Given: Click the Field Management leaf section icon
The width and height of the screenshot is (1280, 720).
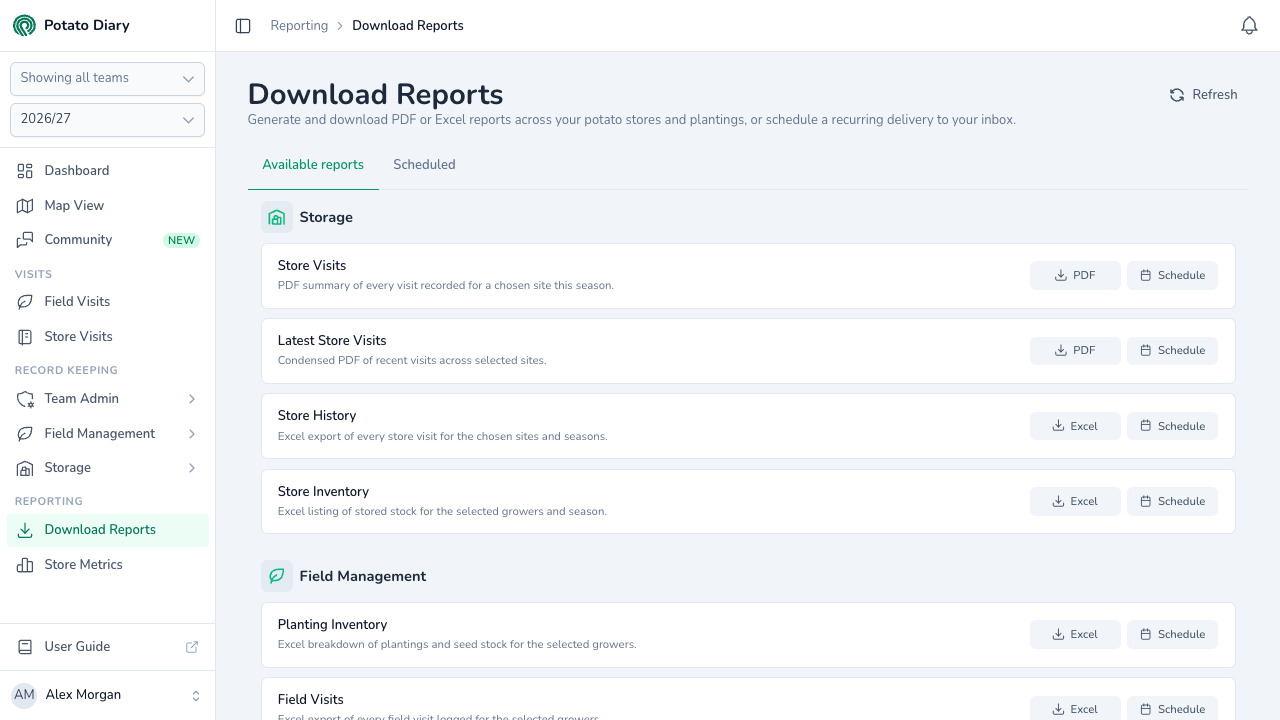Looking at the screenshot, I should (277, 576).
